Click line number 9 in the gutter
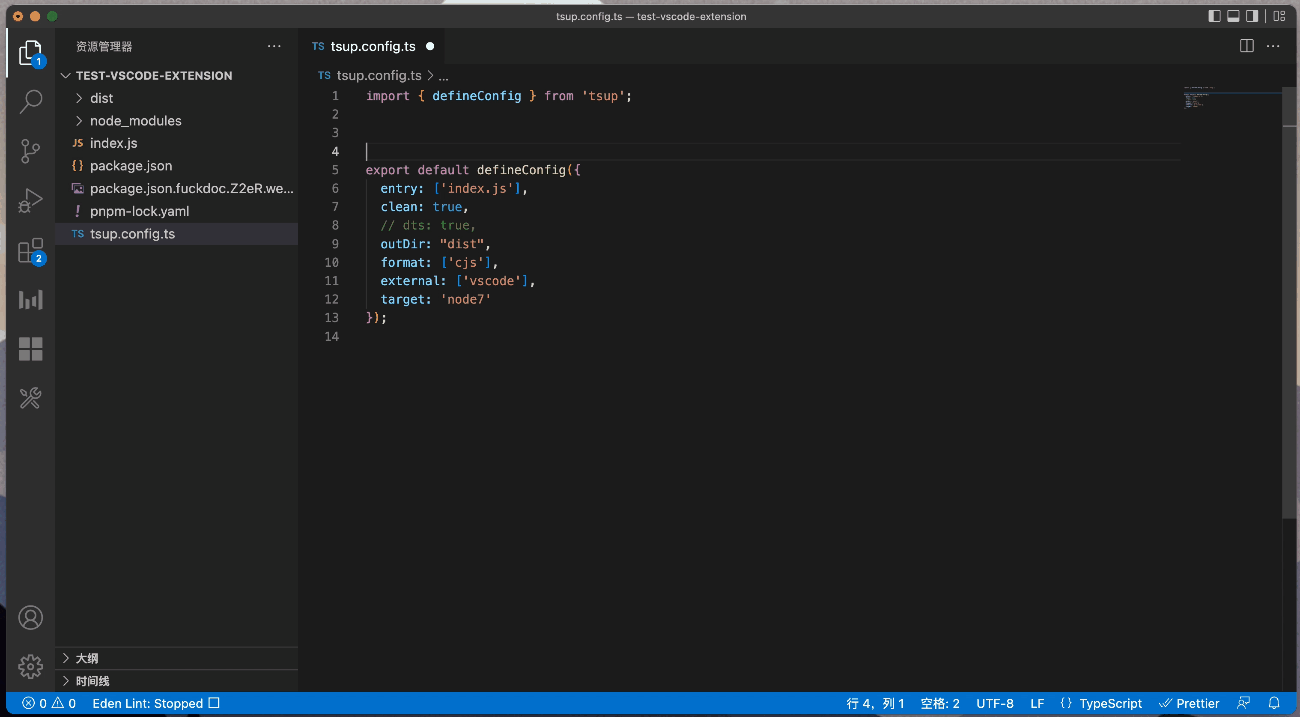 click(x=335, y=244)
